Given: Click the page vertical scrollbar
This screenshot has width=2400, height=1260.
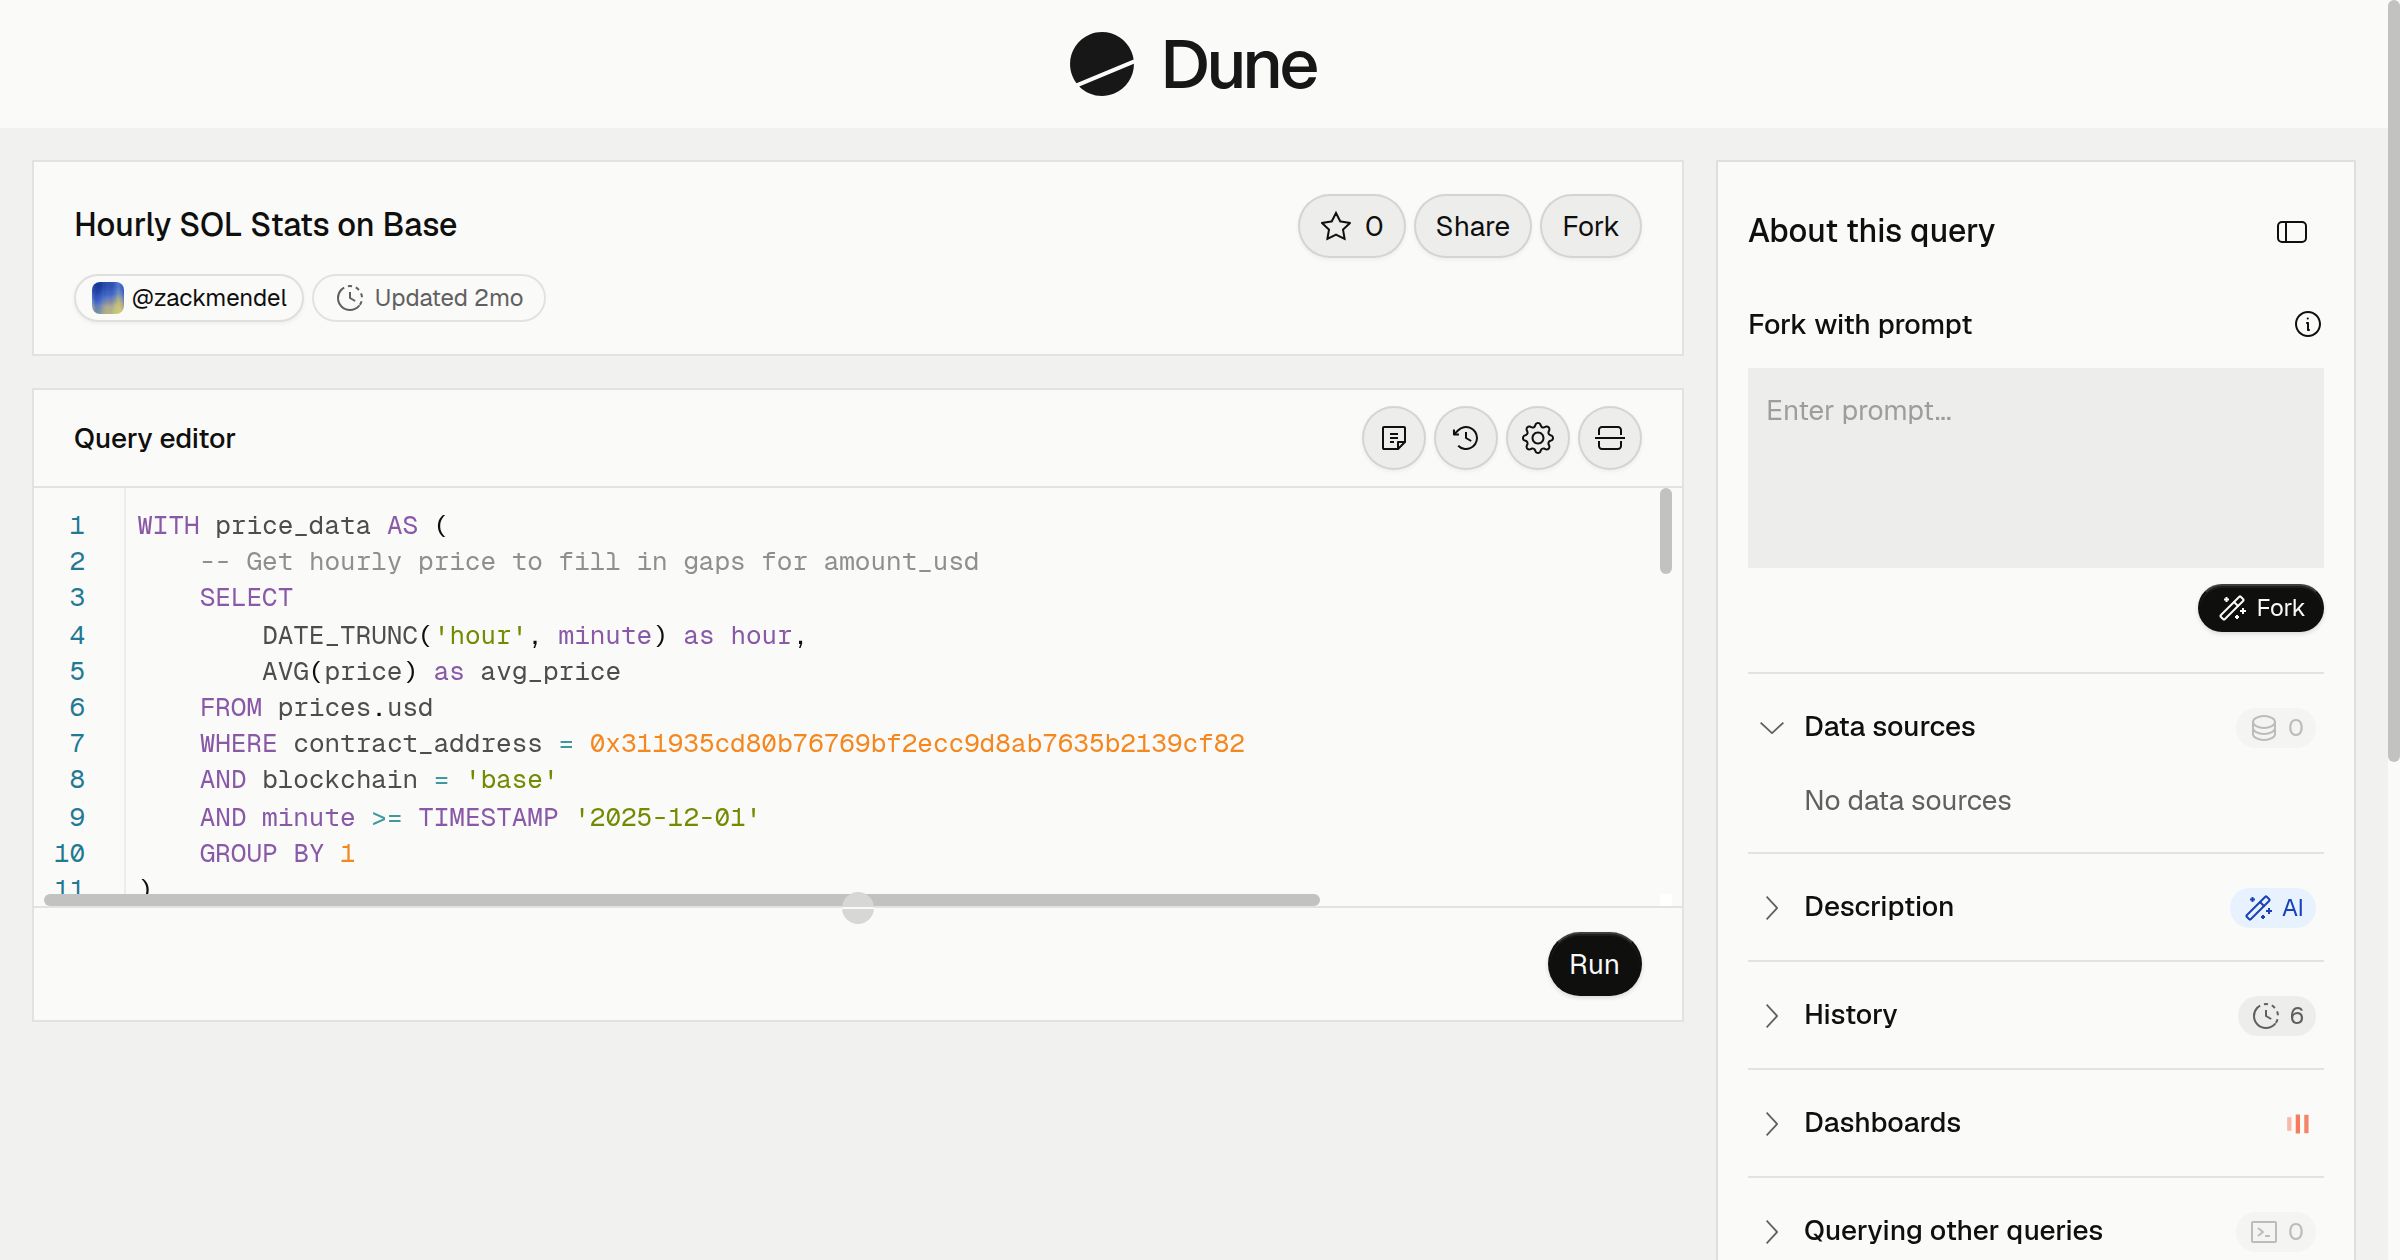Looking at the screenshot, I should (x=2393, y=380).
